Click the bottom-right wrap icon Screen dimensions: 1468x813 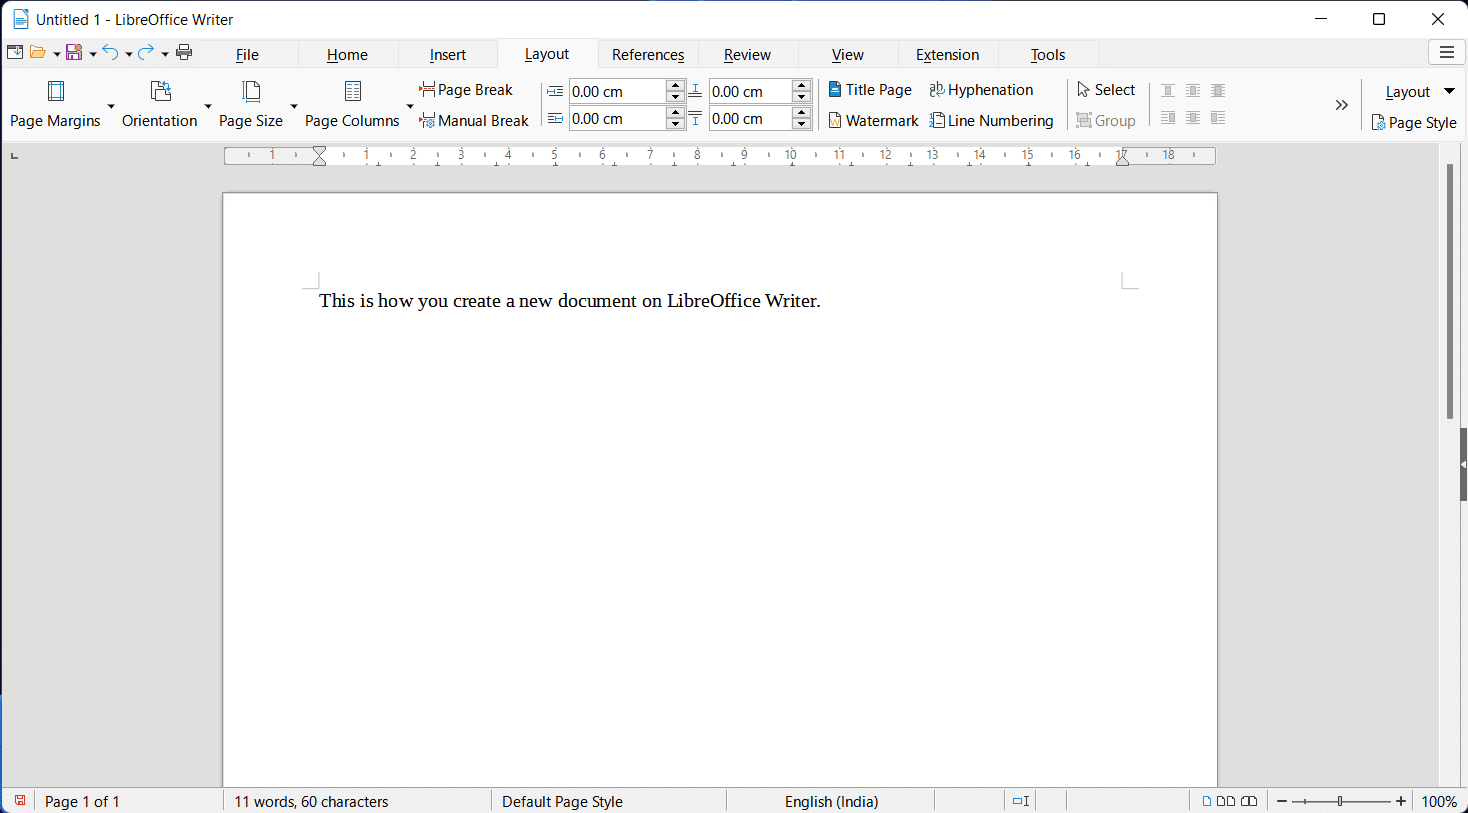(1218, 118)
